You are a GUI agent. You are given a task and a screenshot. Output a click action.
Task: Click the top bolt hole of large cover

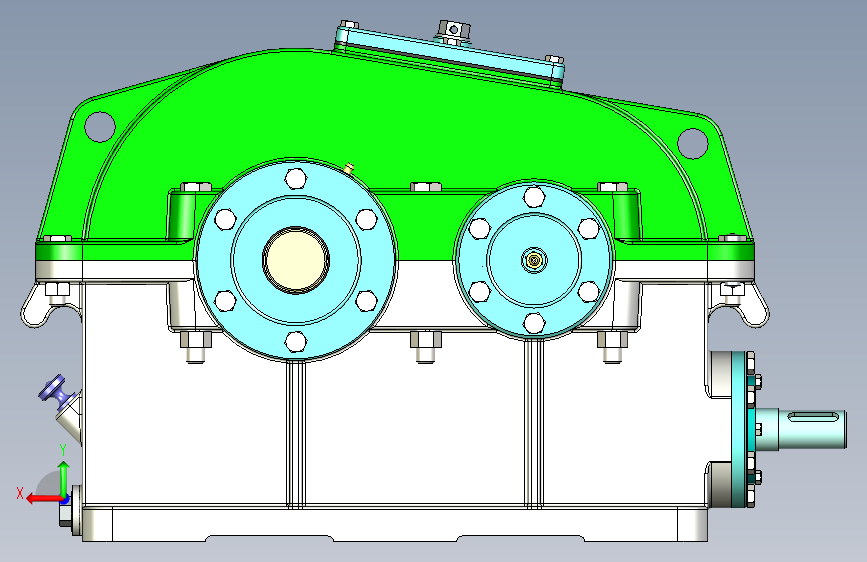click(296, 179)
